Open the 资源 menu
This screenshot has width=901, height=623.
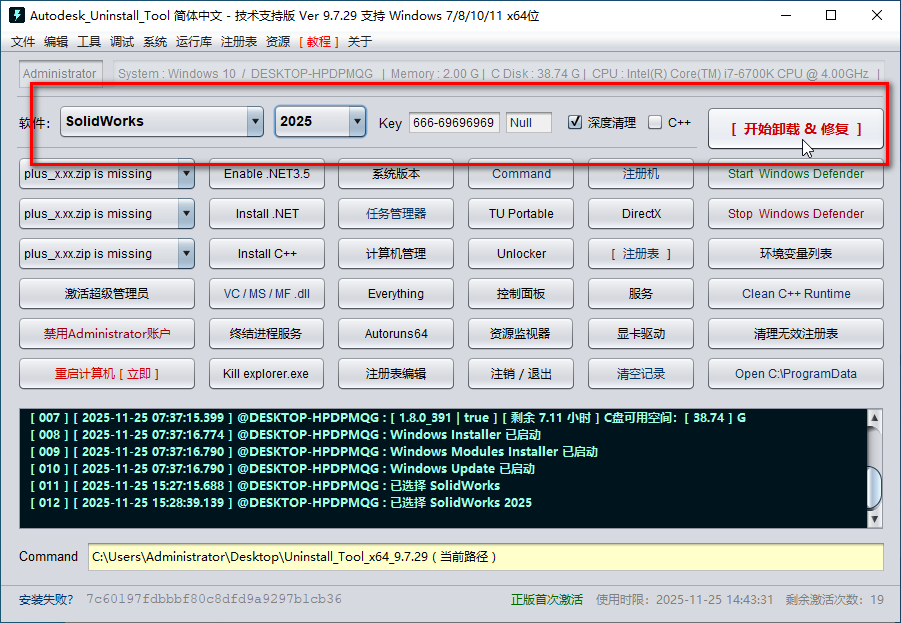pos(278,41)
